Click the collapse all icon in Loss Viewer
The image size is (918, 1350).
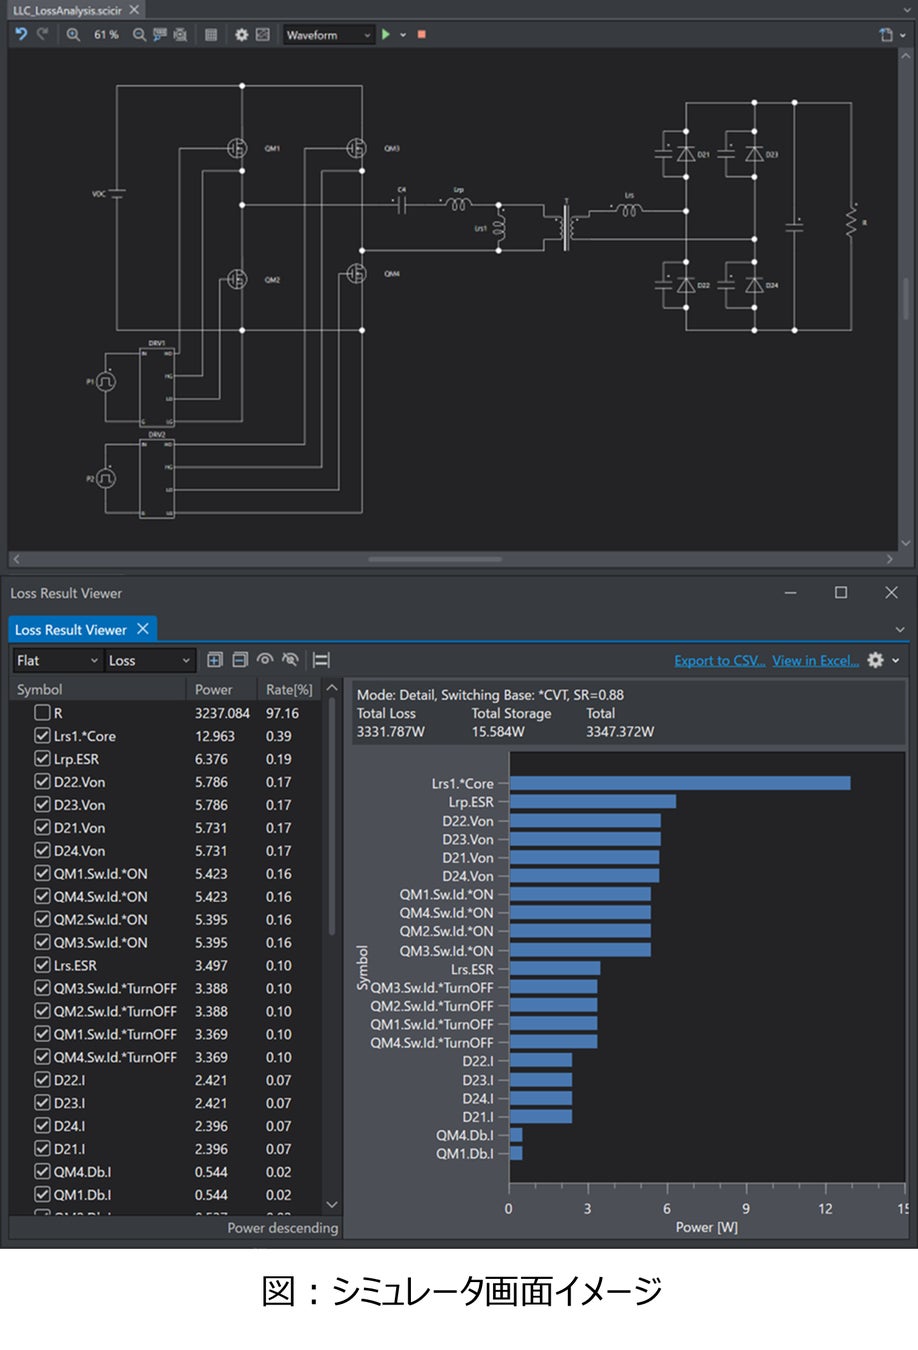point(240,660)
